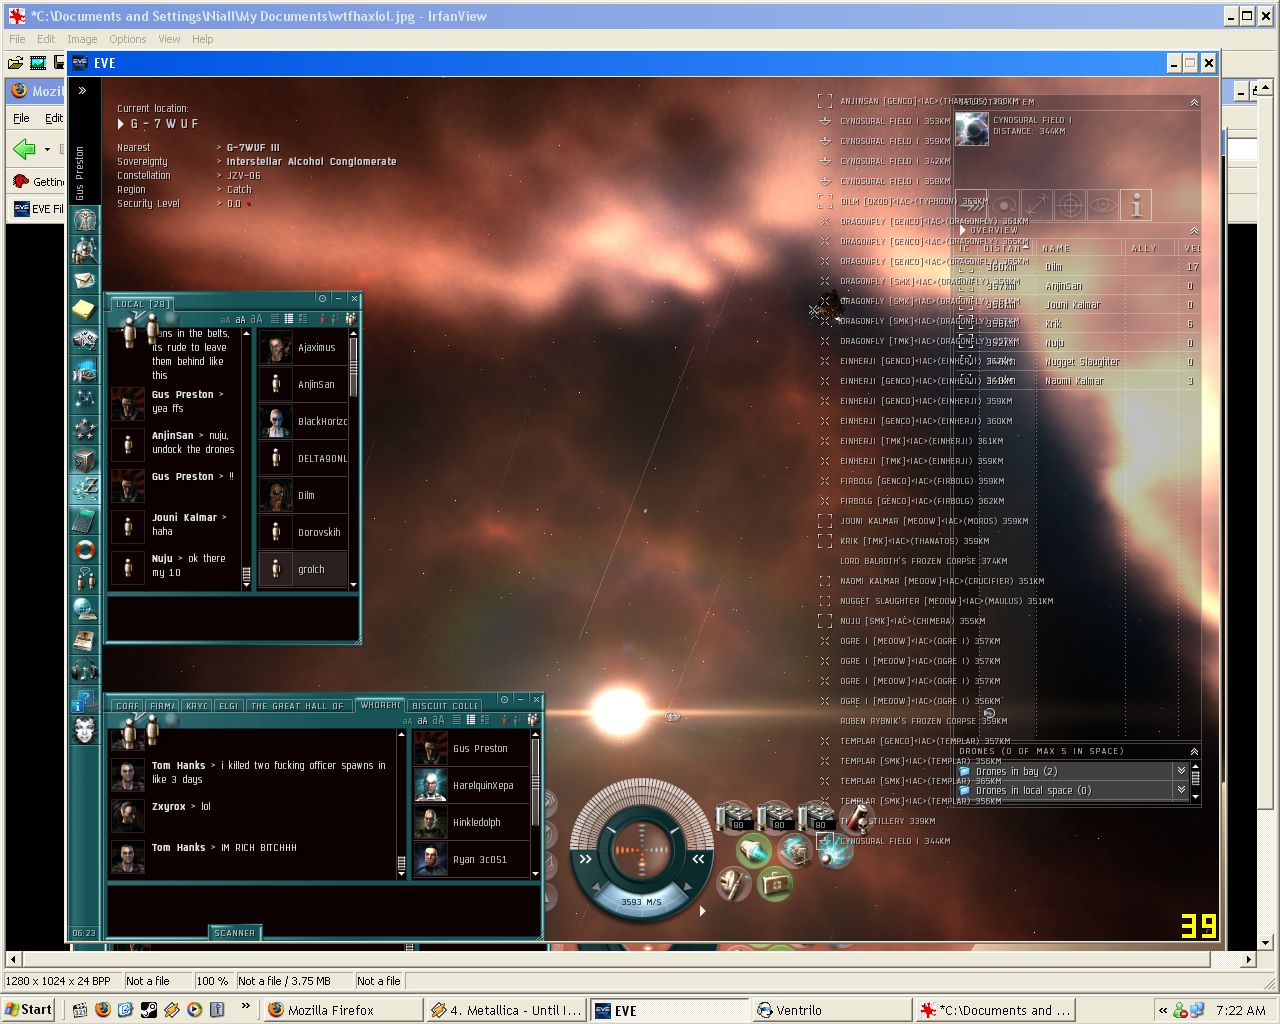Toggle smallest font size in Local chat
Viewport: 1280px width, 1024px height.
click(225, 320)
